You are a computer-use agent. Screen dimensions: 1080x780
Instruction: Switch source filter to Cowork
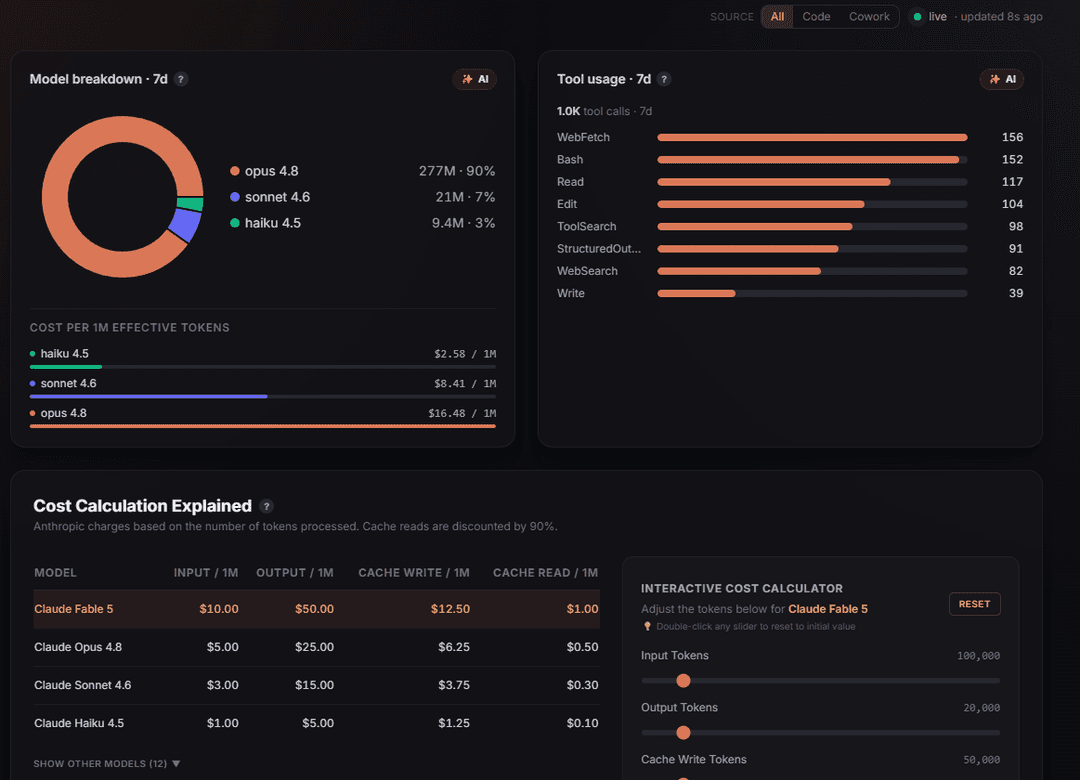[869, 17]
